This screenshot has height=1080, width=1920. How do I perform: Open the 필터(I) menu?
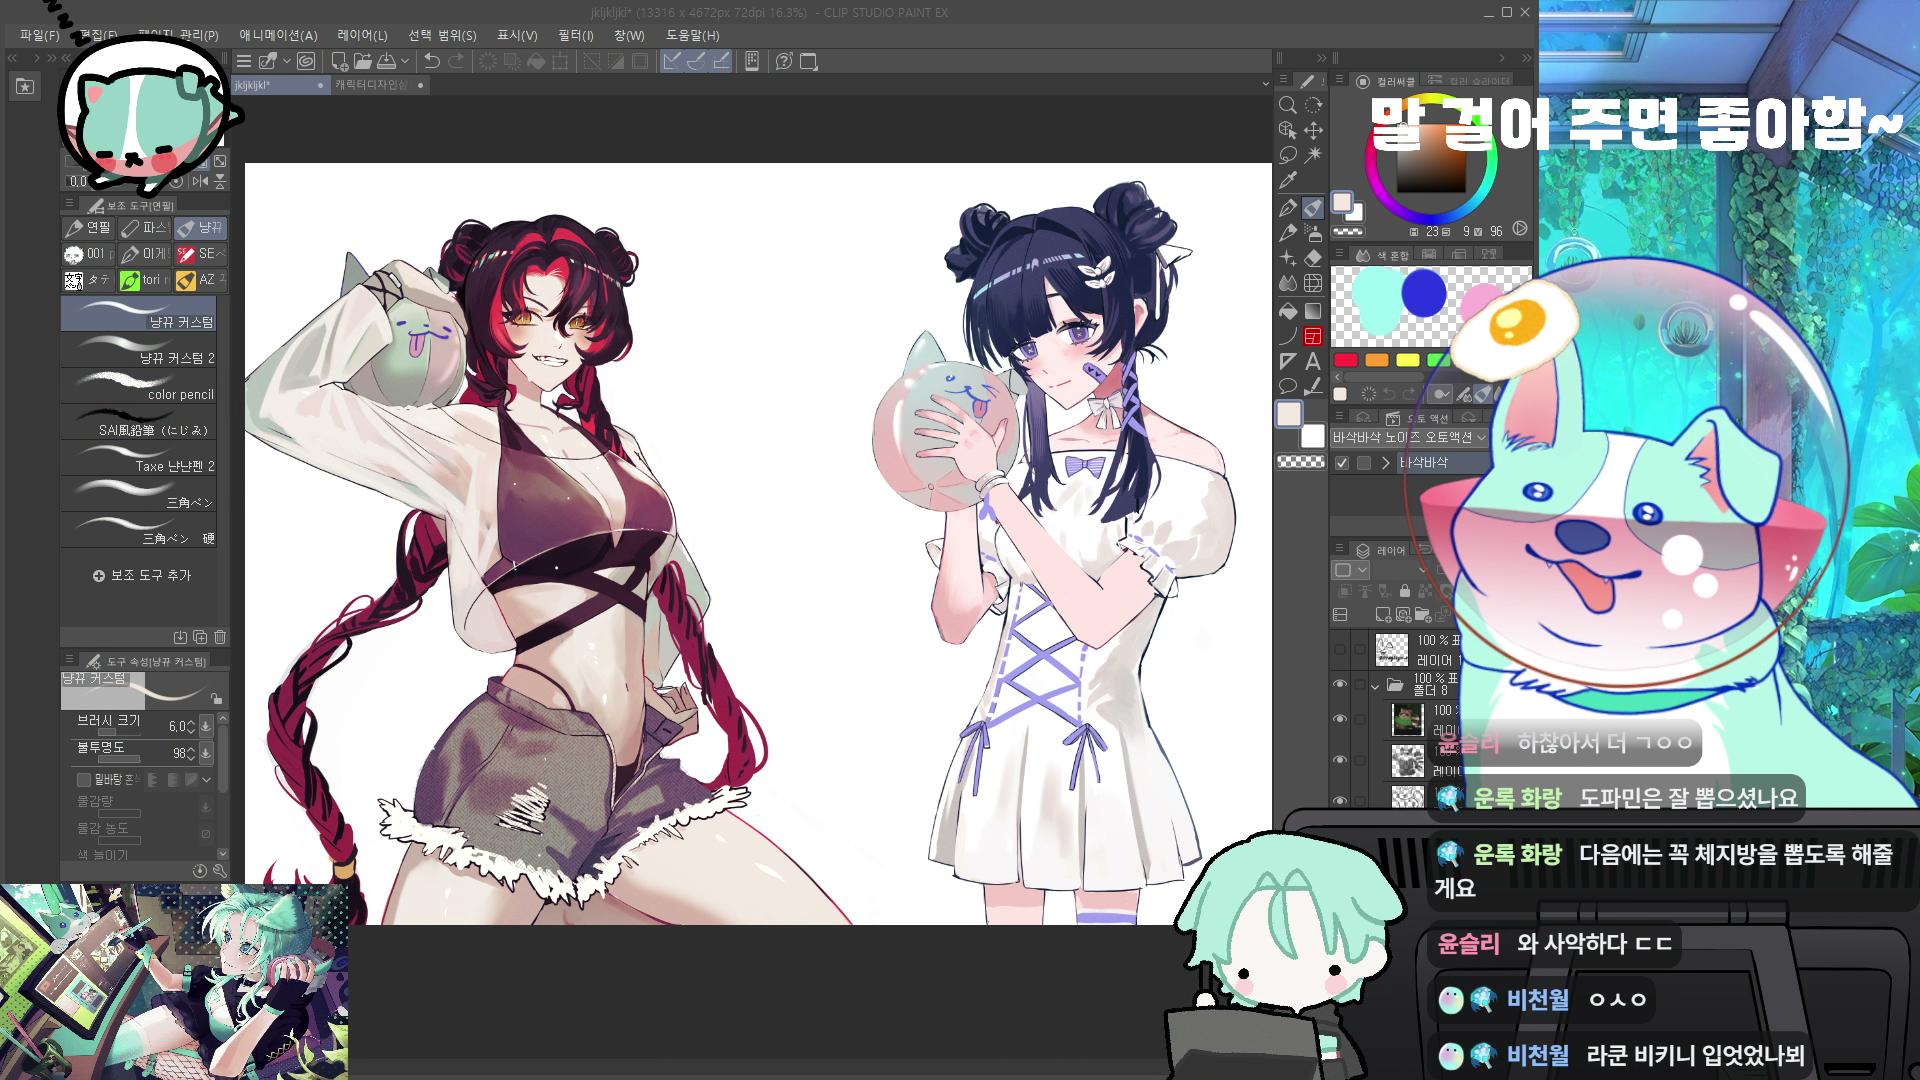click(x=575, y=35)
